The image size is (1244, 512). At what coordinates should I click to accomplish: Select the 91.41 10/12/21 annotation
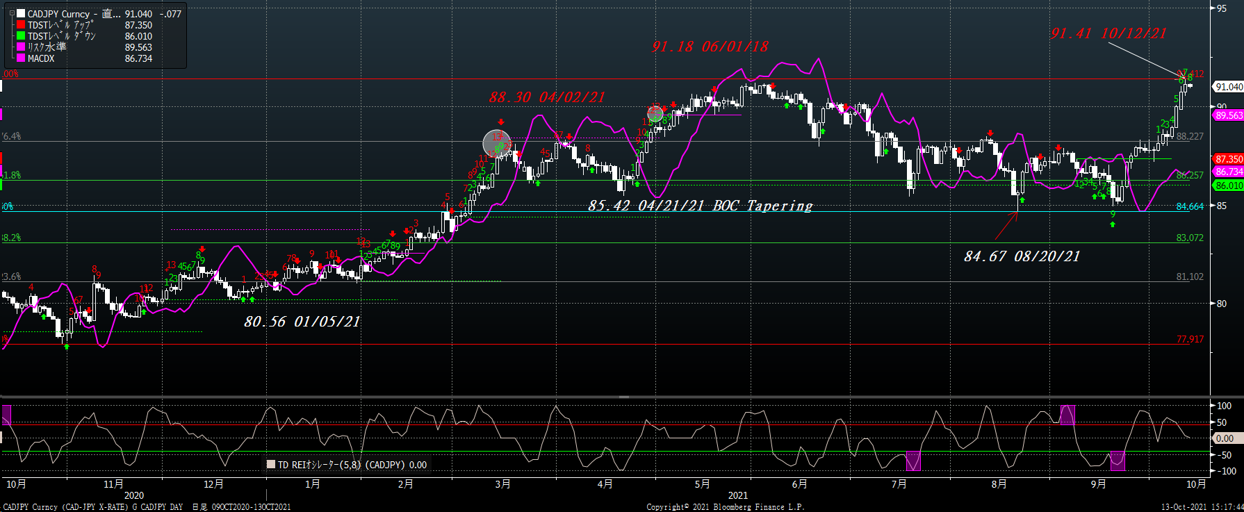point(1108,33)
